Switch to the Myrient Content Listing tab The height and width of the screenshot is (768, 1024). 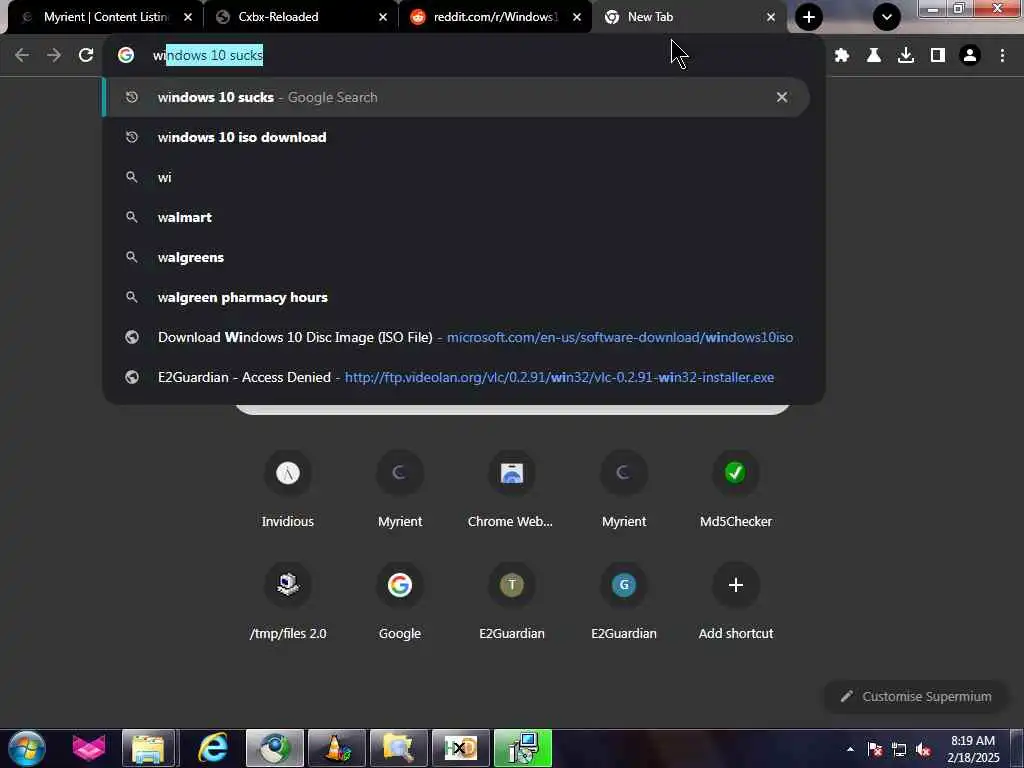104,17
